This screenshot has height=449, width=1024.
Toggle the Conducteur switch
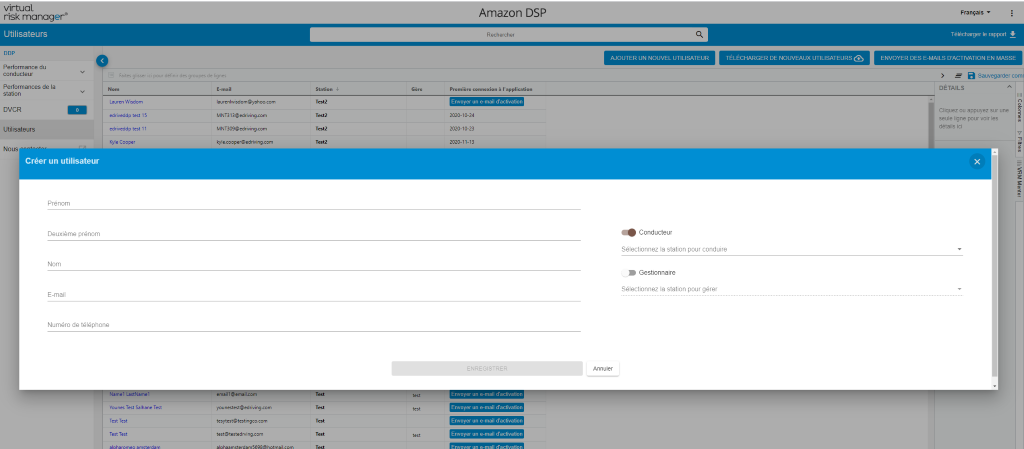[x=629, y=232]
